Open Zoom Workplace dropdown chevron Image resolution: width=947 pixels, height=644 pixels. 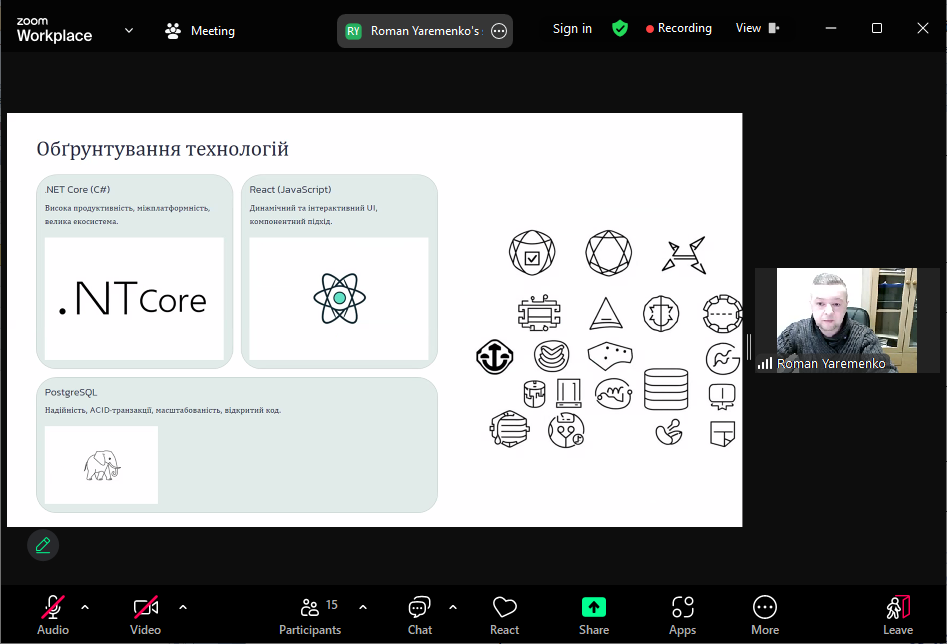pyautogui.click(x=129, y=30)
